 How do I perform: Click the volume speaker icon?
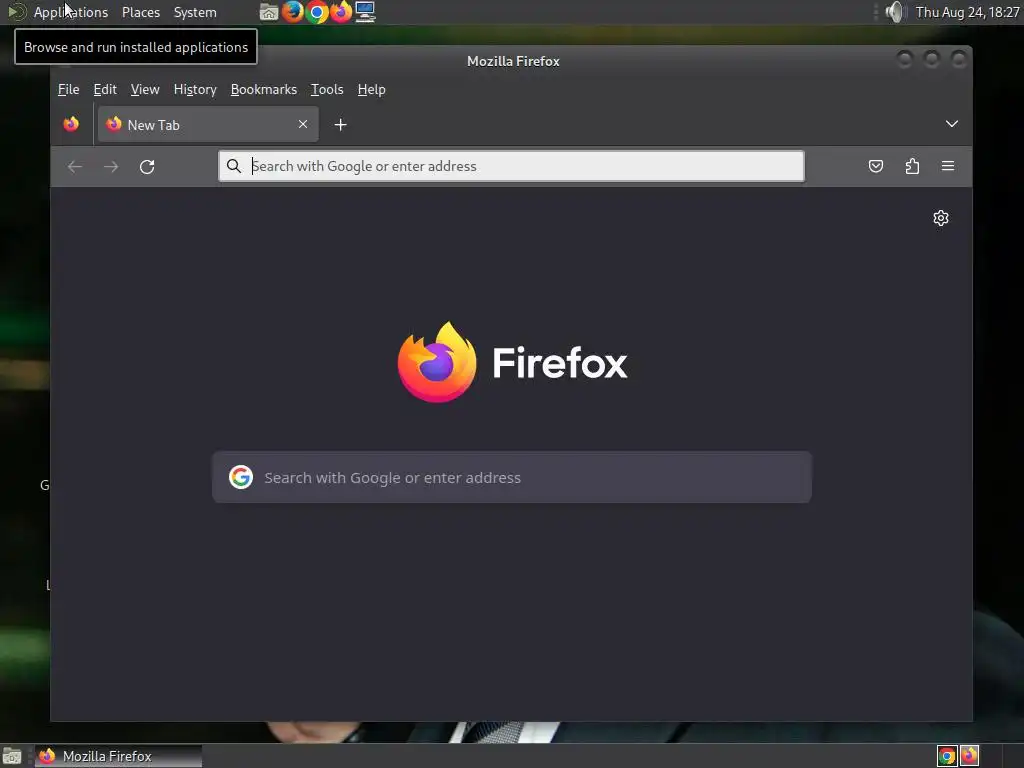pos(895,12)
